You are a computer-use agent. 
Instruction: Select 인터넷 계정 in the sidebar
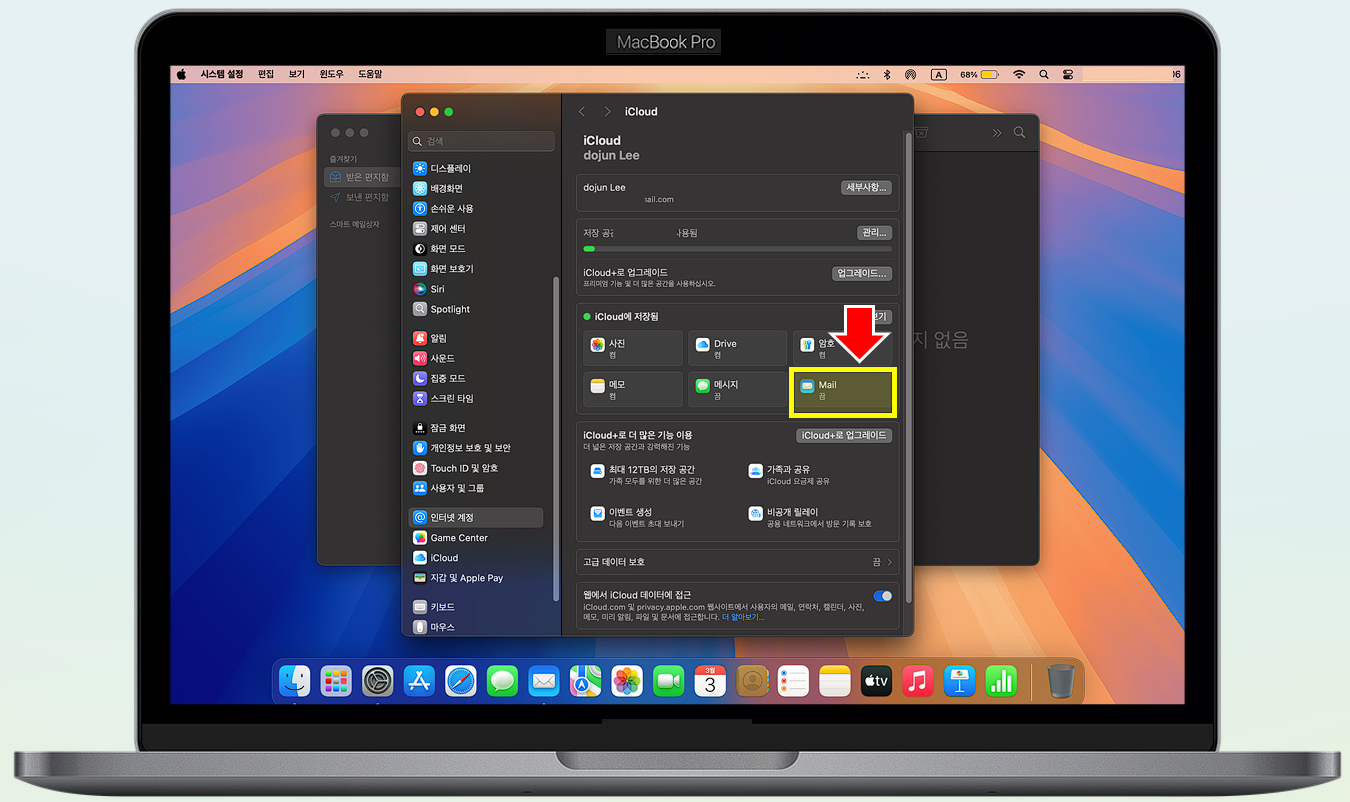[x=476, y=517]
